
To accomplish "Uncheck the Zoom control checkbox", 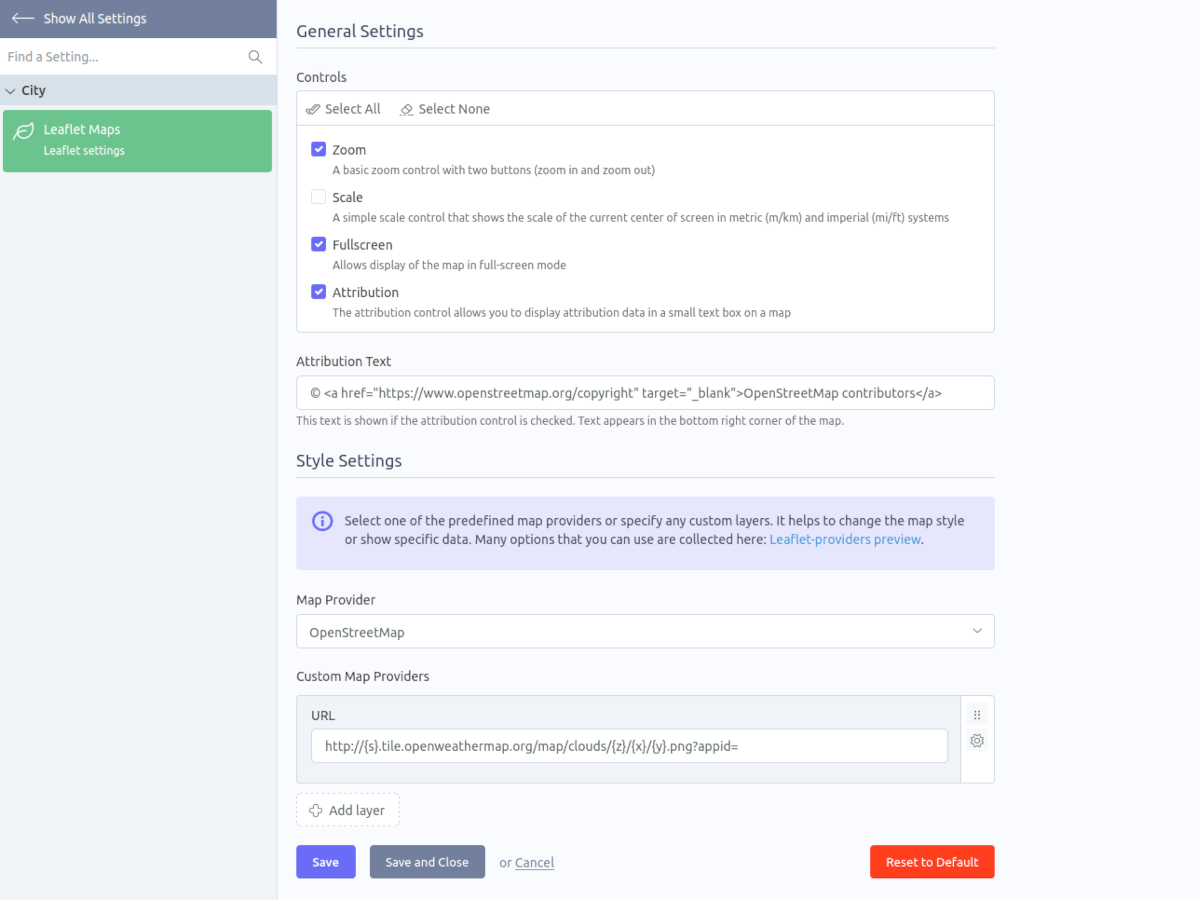I will coord(318,149).
